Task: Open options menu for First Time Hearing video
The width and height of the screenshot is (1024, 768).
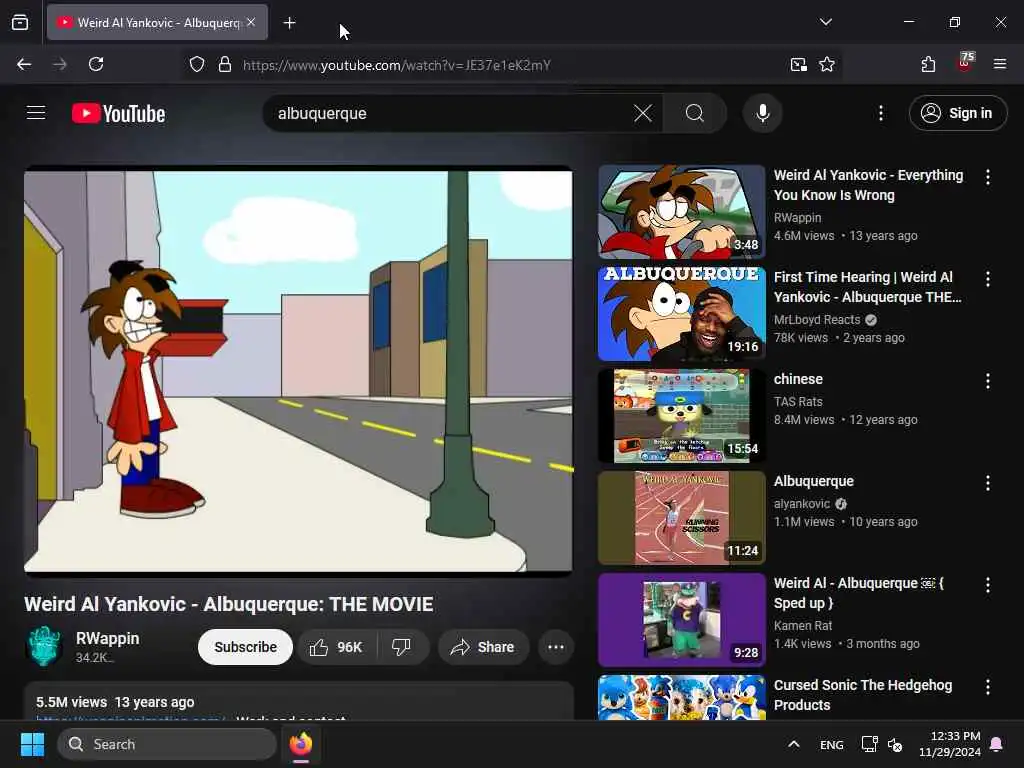Action: 987,279
